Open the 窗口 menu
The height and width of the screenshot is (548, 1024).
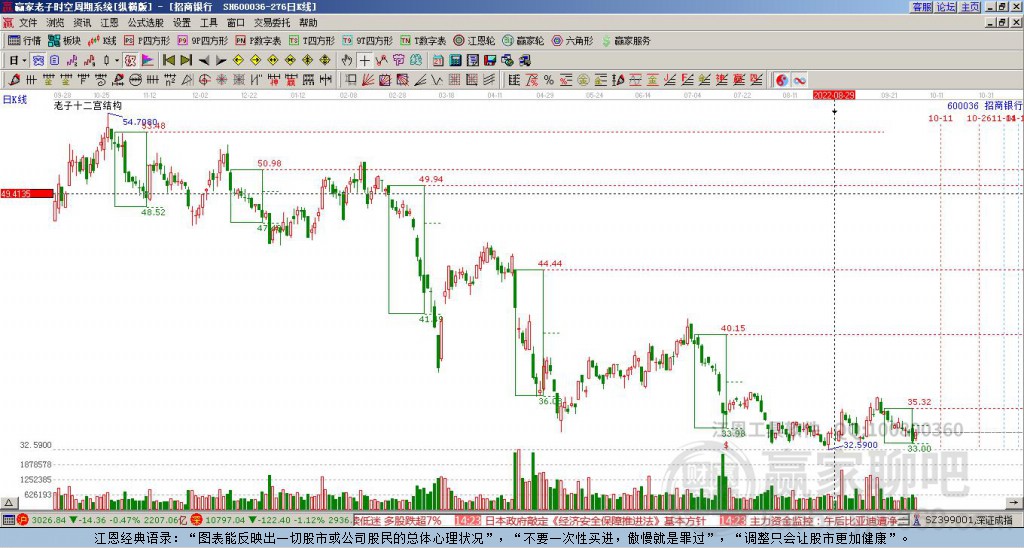236,23
